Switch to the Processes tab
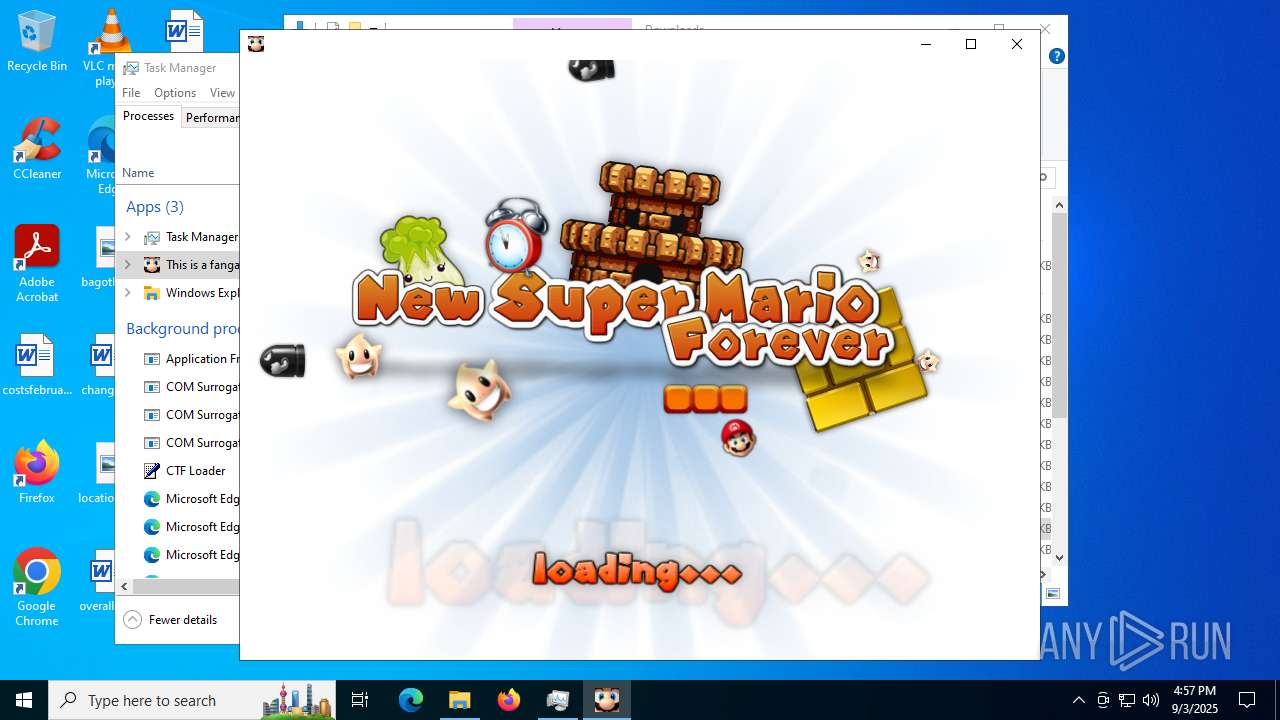 (x=148, y=117)
